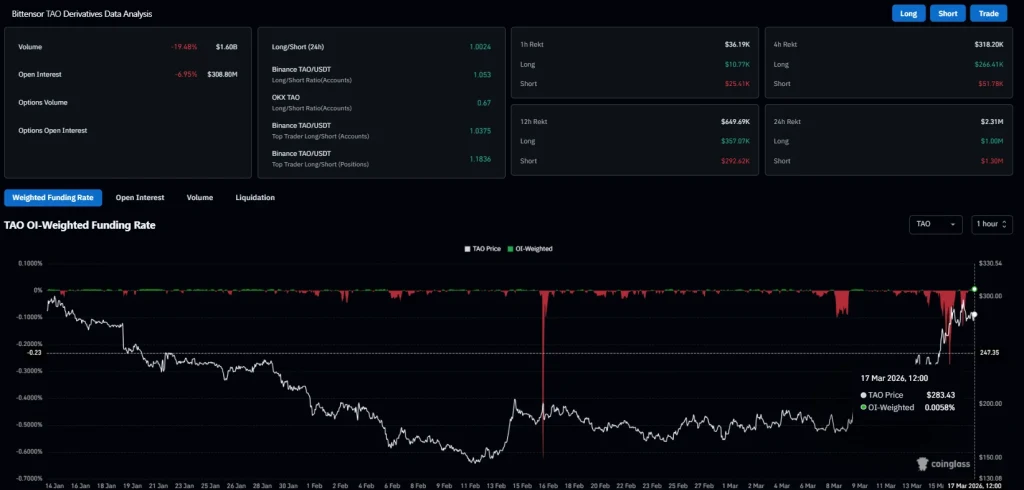Click the Bittensor TAO Derivatives Data Analysis heading
This screenshot has height=490, width=1024.
click(x=82, y=14)
